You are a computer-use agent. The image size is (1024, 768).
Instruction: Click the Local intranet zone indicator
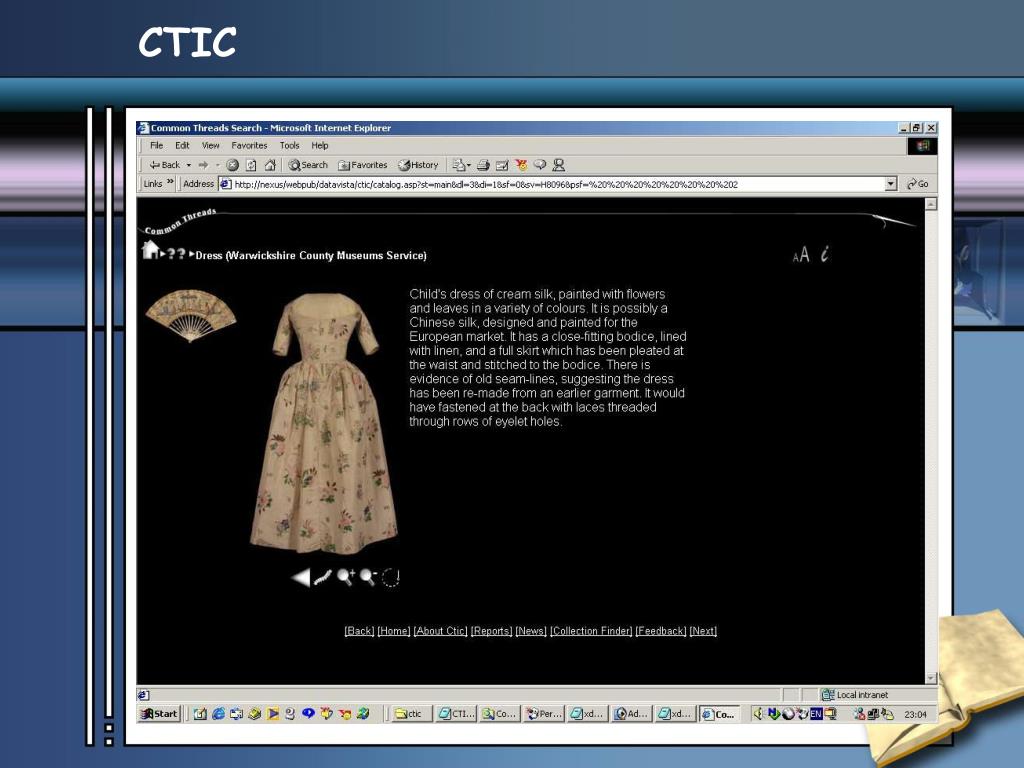click(x=855, y=695)
